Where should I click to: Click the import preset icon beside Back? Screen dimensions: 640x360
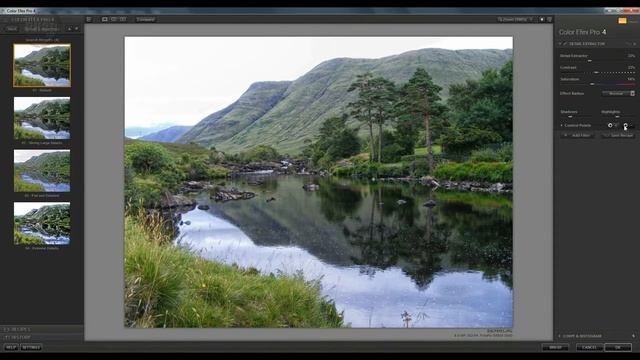click(69, 29)
